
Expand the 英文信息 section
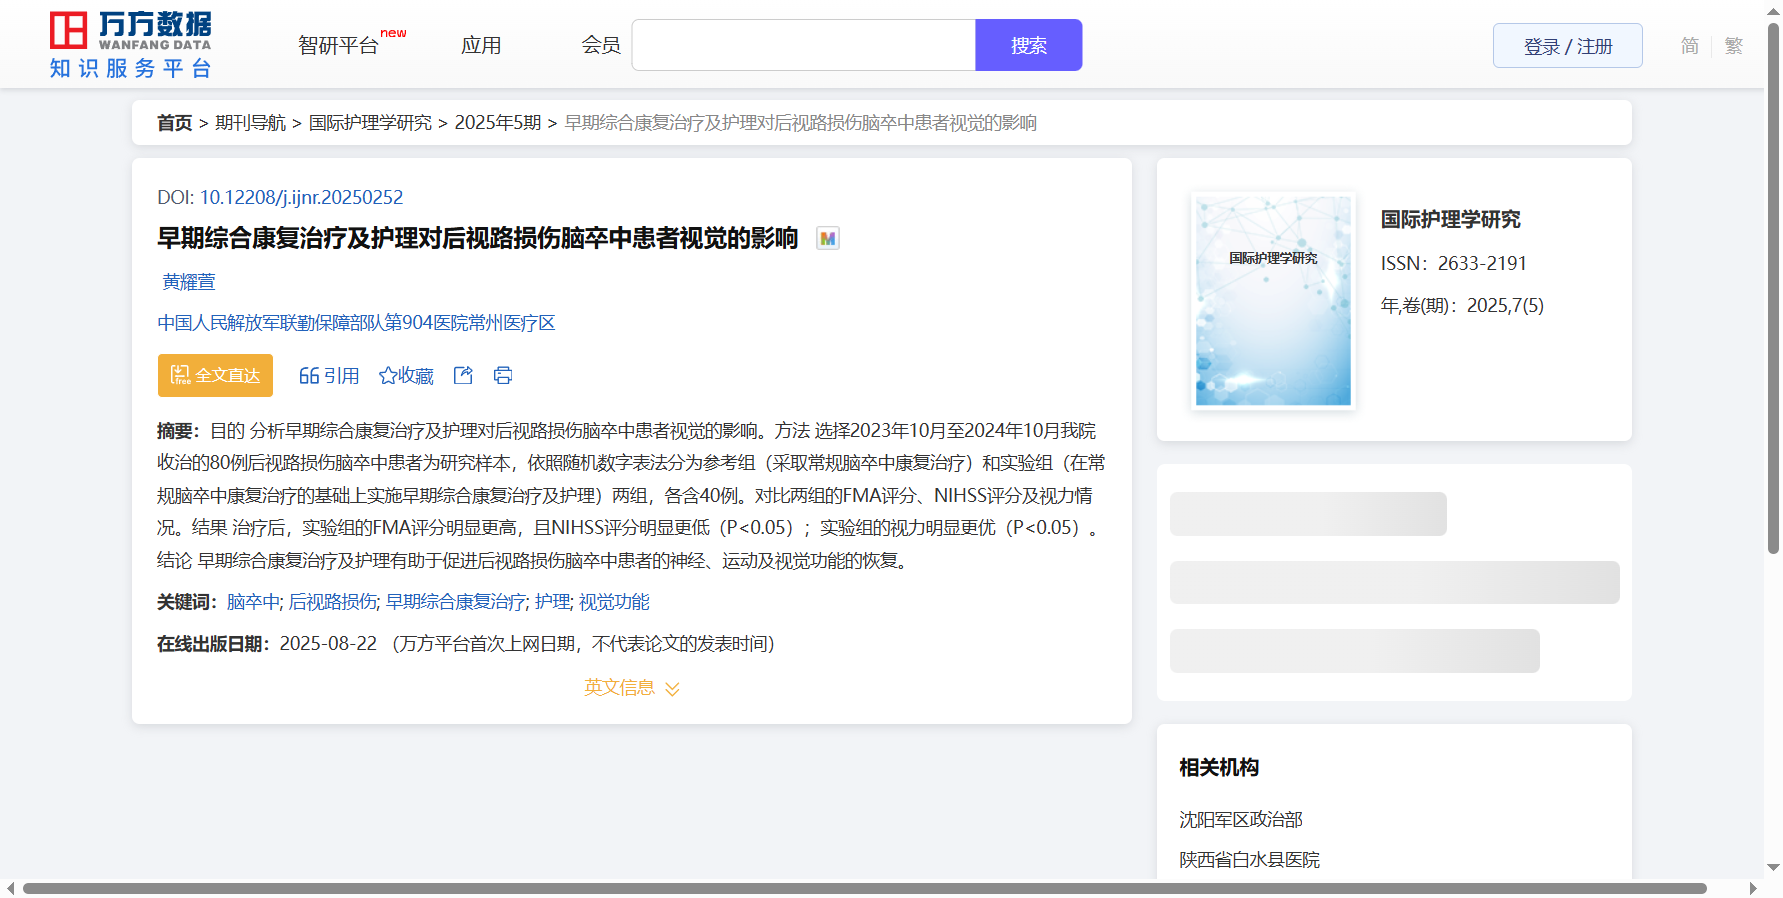tap(631, 688)
